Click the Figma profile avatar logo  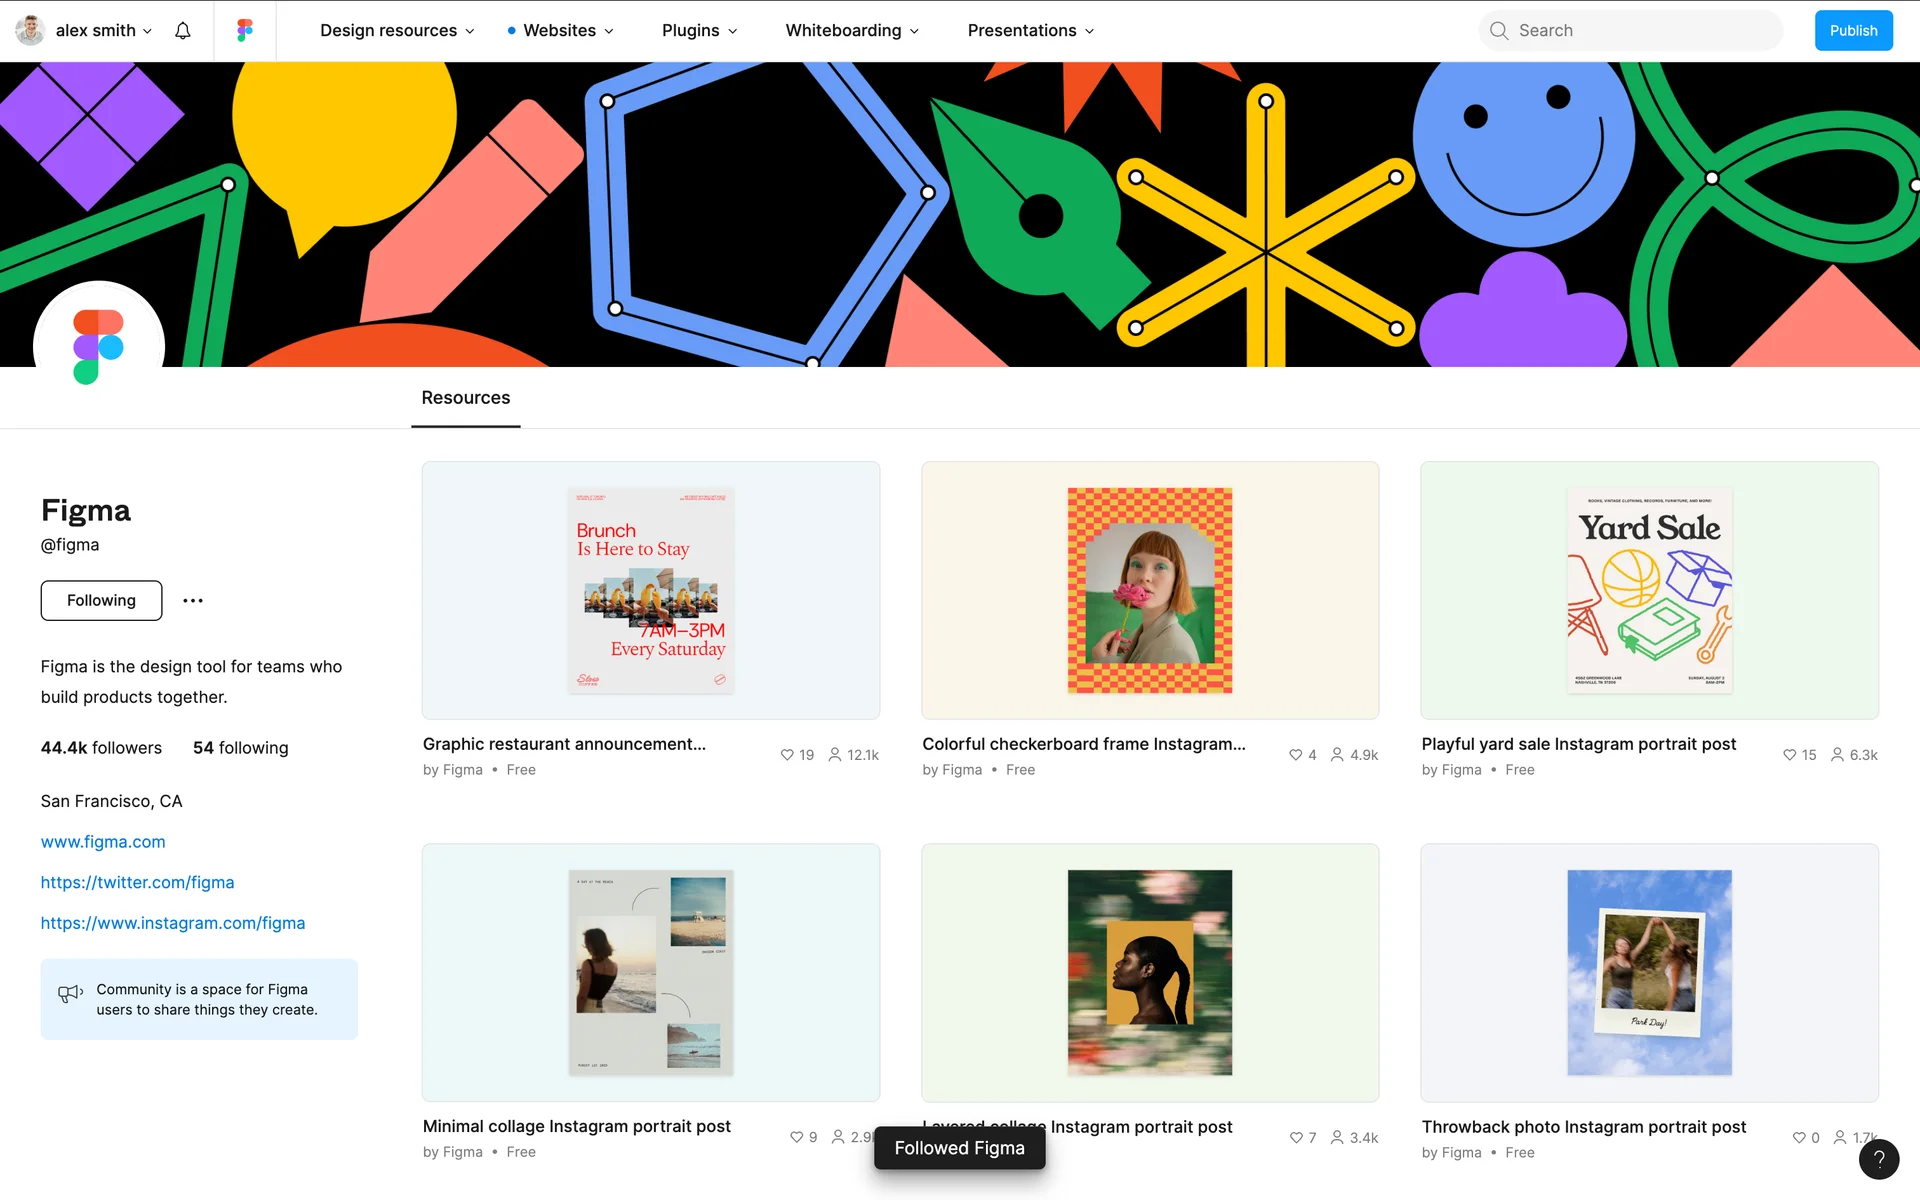point(99,345)
